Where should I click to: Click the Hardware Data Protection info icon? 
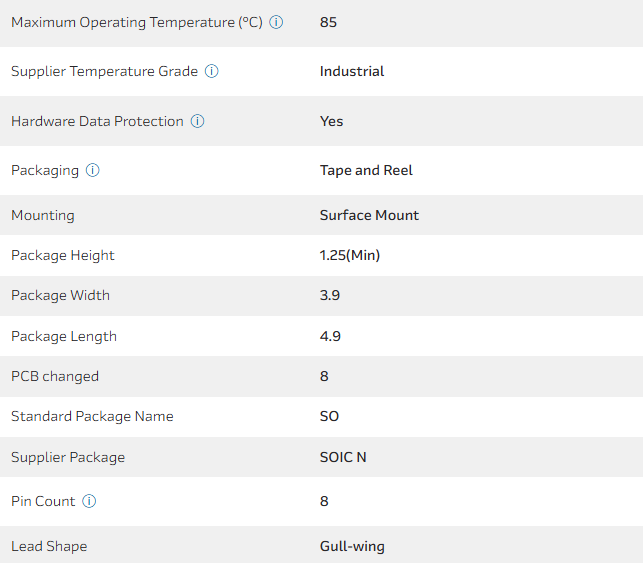(x=198, y=121)
